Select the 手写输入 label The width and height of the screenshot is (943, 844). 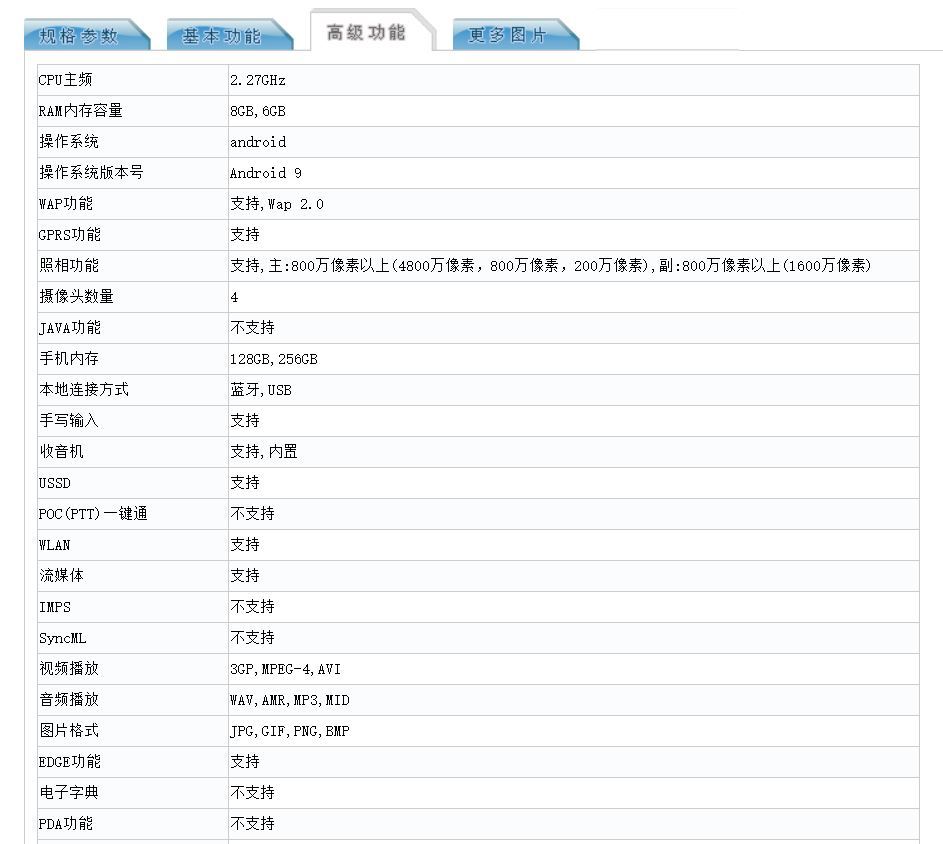point(69,420)
